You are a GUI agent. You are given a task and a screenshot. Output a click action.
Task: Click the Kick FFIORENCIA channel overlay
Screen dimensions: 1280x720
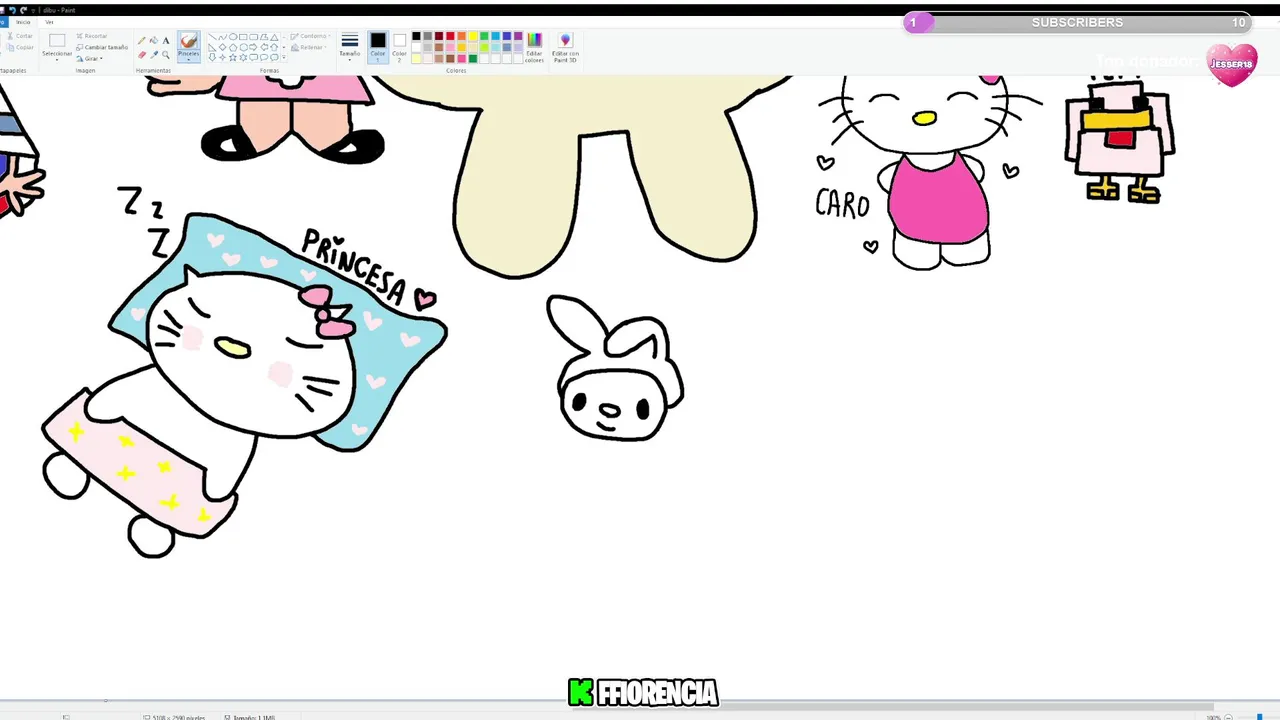point(643,692)
